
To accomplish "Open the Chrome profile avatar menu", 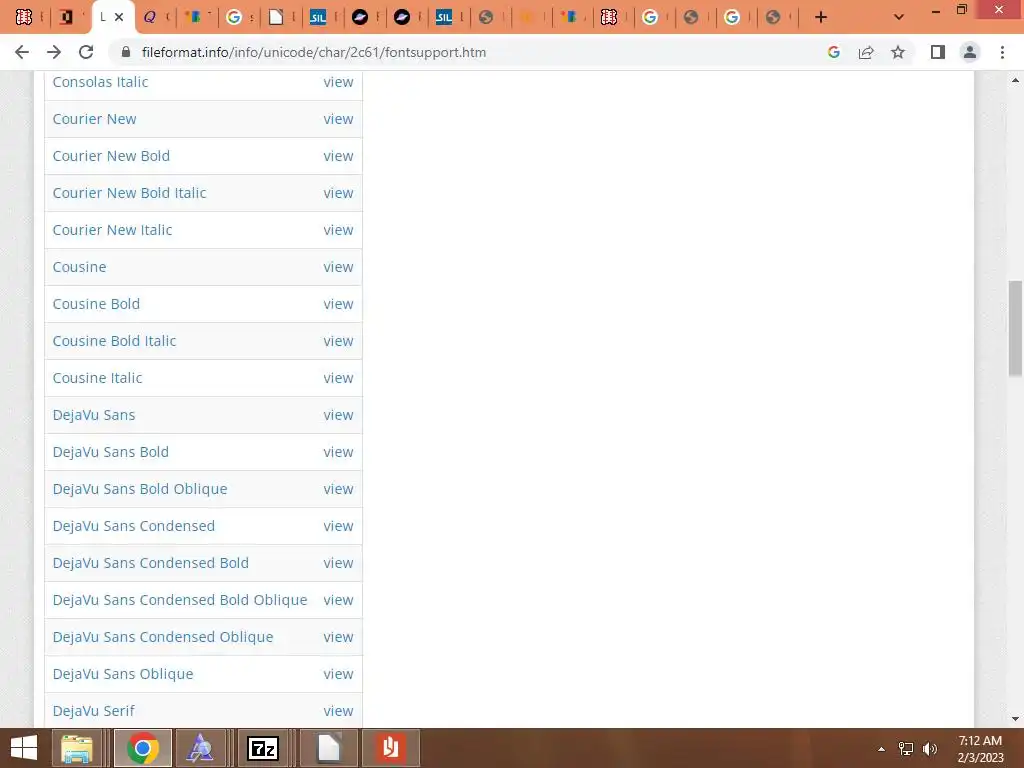I will click(970, 52).
